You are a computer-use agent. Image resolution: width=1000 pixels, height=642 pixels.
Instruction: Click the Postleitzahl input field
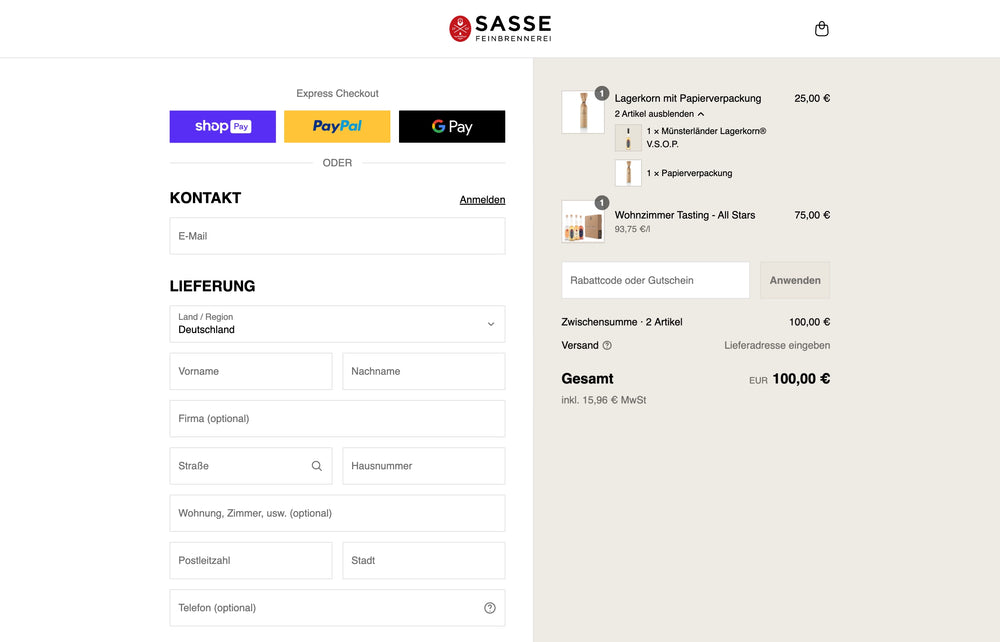[x=251, y=561]
